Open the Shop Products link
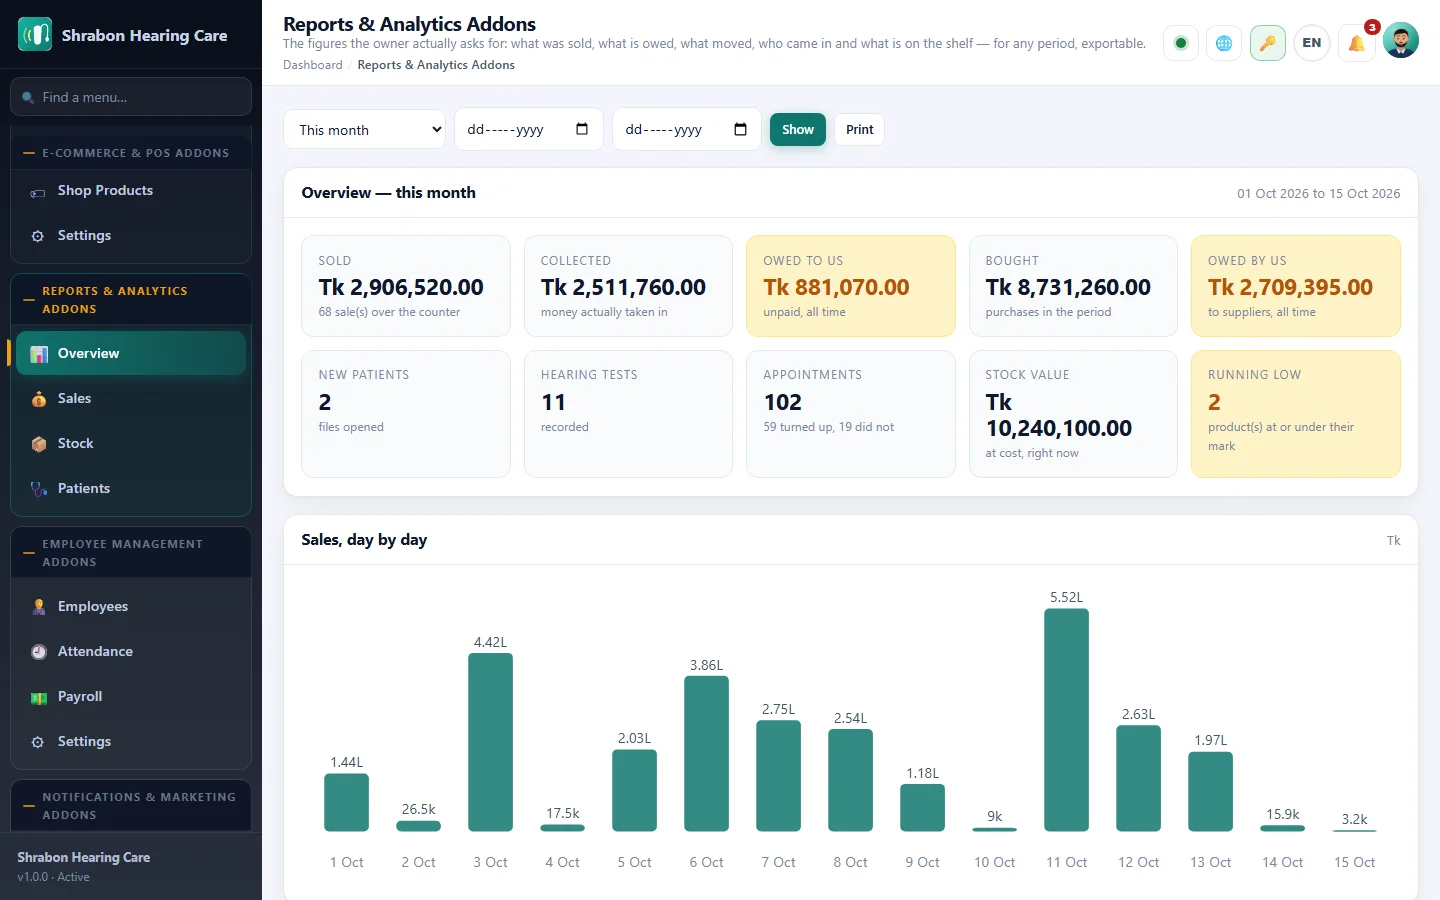 (x=131, y=191)
